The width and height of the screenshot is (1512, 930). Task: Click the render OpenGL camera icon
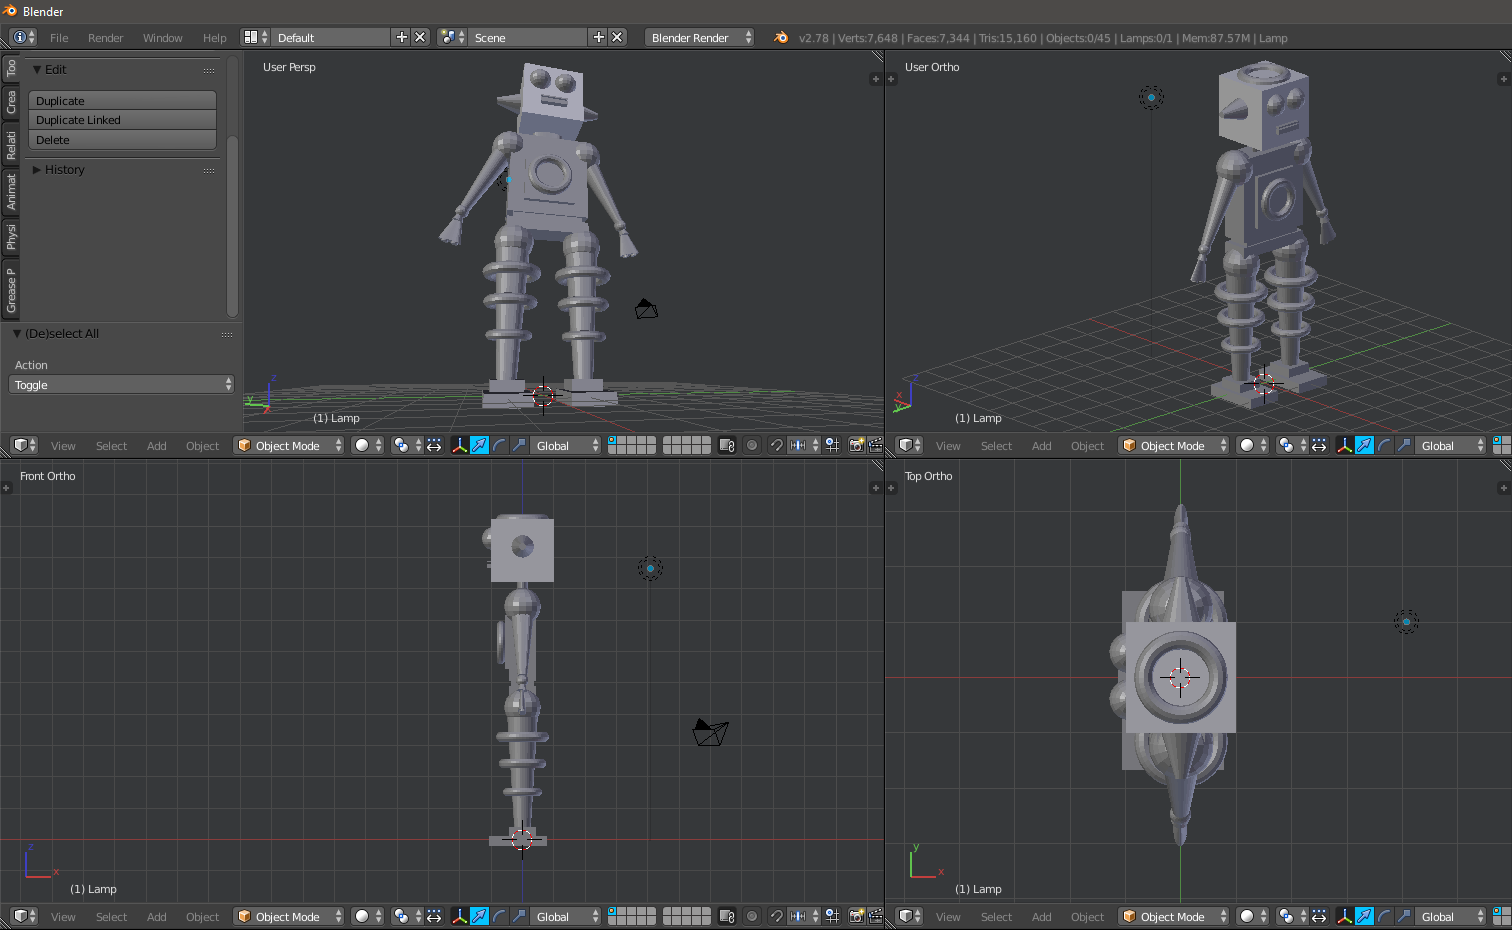coord(856,445)
